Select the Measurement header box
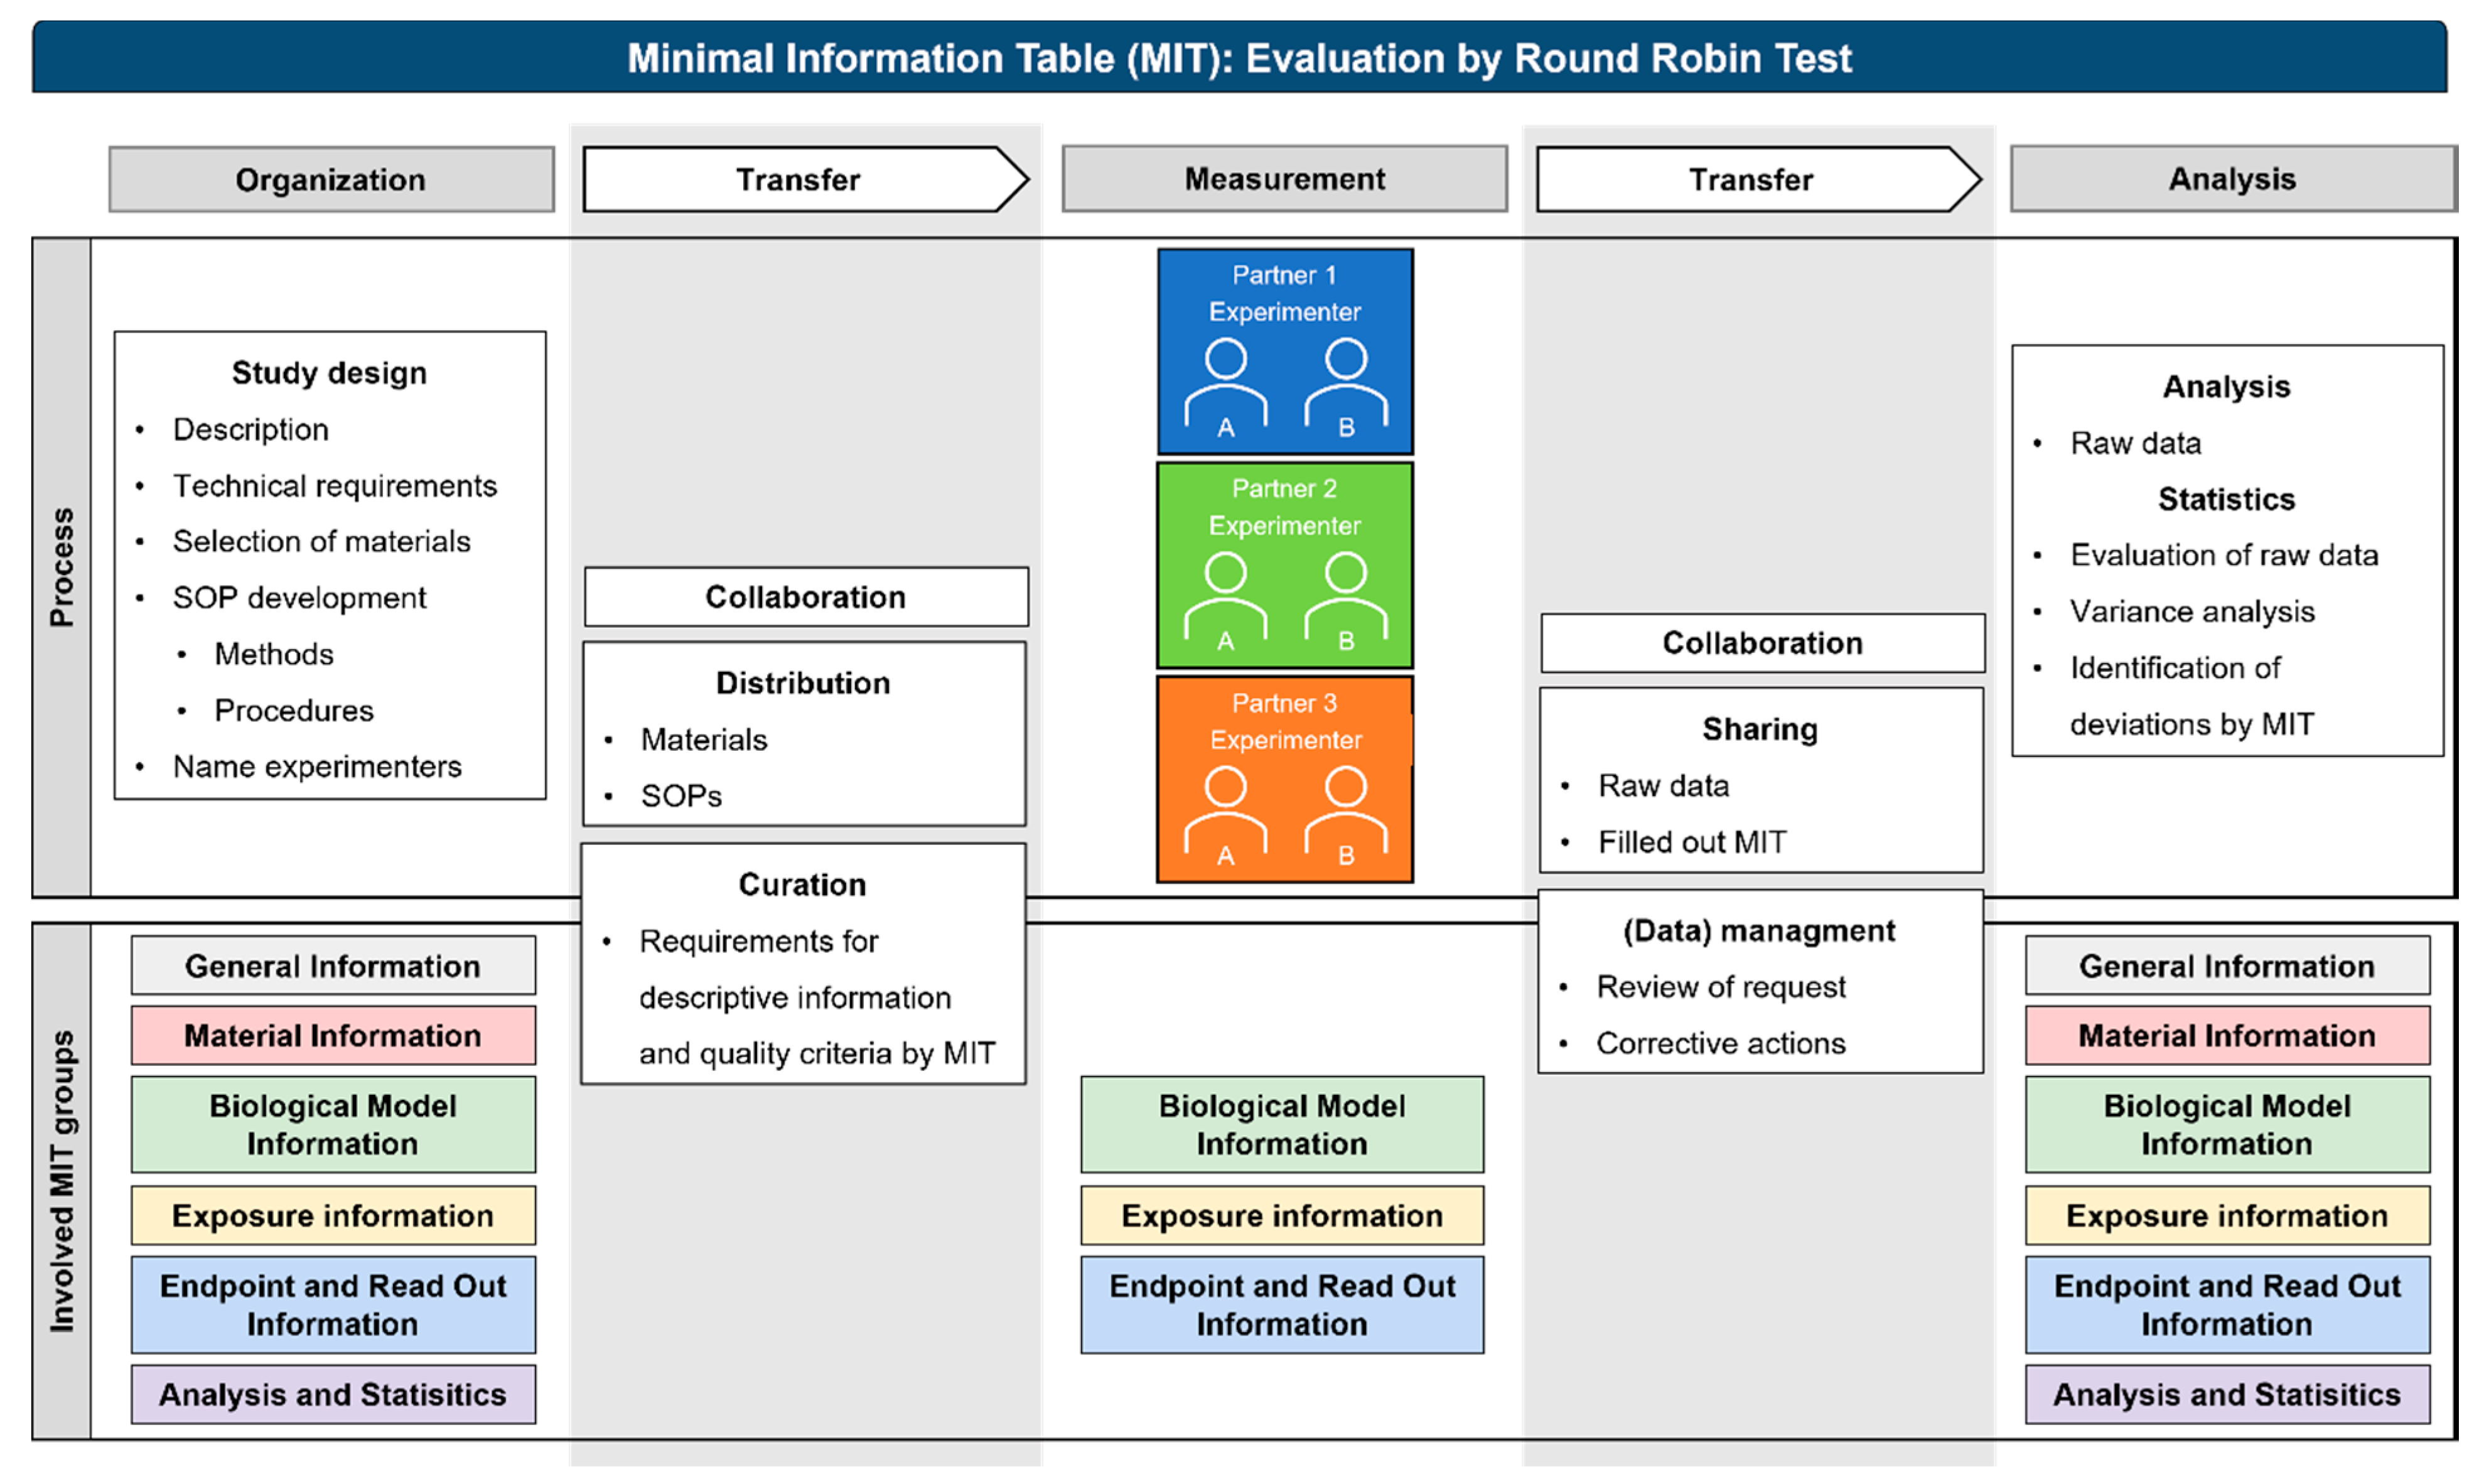 1284,179
